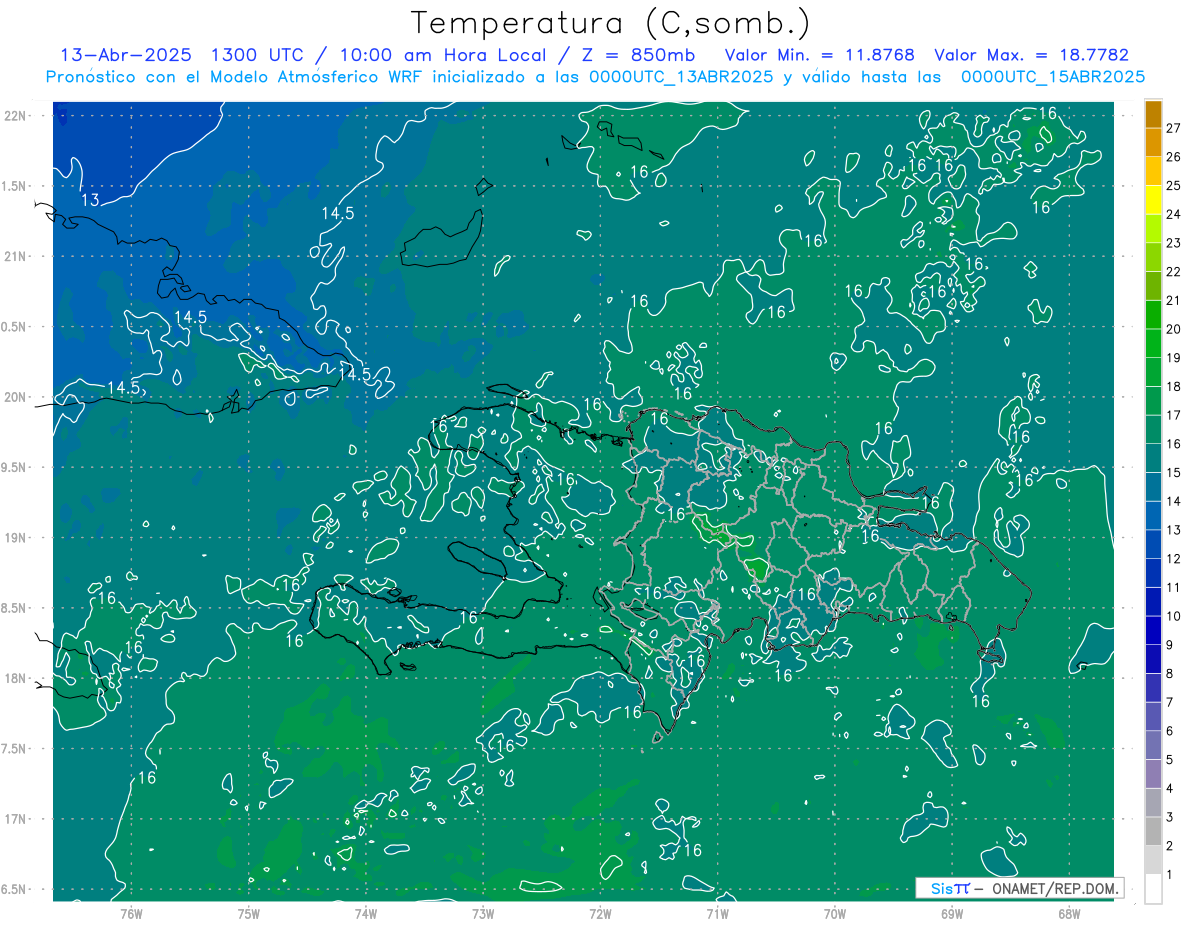Click the '70W' longitude axis label
This screenshot has width=1200, height=927.
click(835, 914)
